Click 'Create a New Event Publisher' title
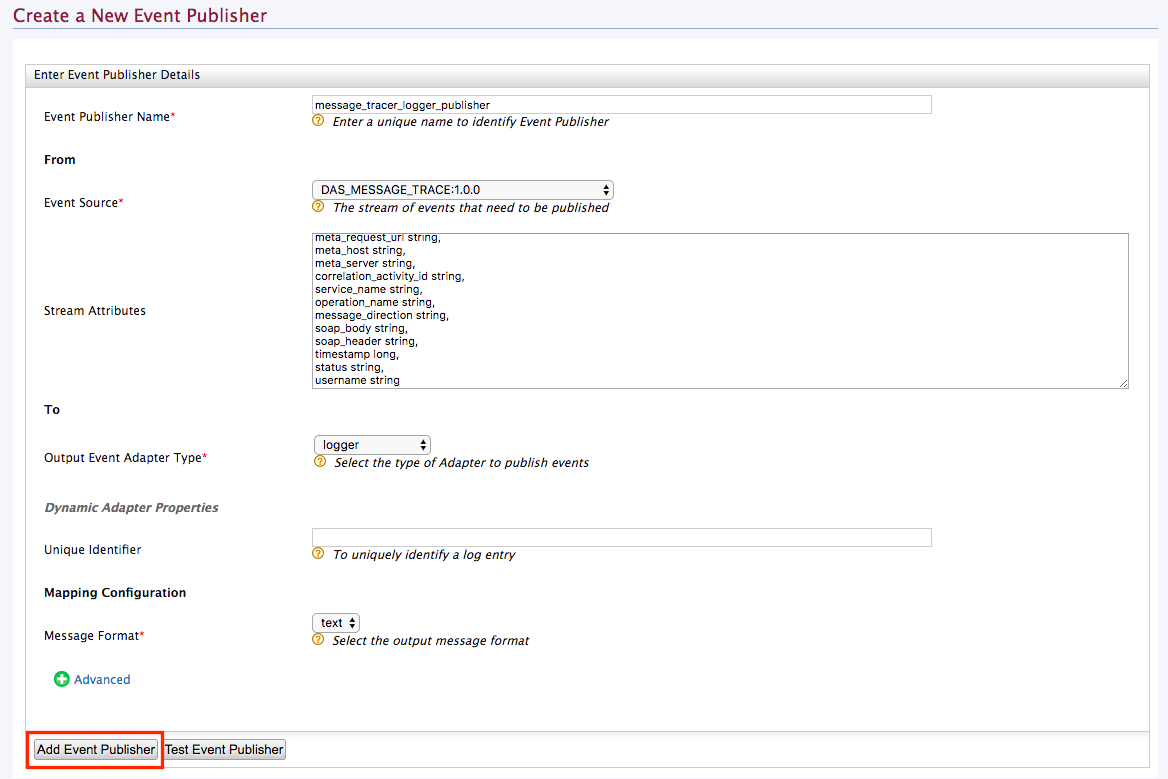Image resolution: width=1168 pixels, height=779 pixels. tap(140, 15)
